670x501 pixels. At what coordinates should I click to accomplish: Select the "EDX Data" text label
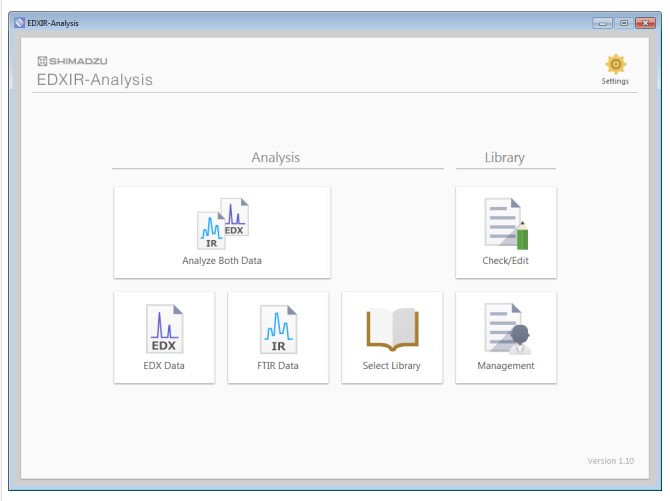tap(164, 366)
